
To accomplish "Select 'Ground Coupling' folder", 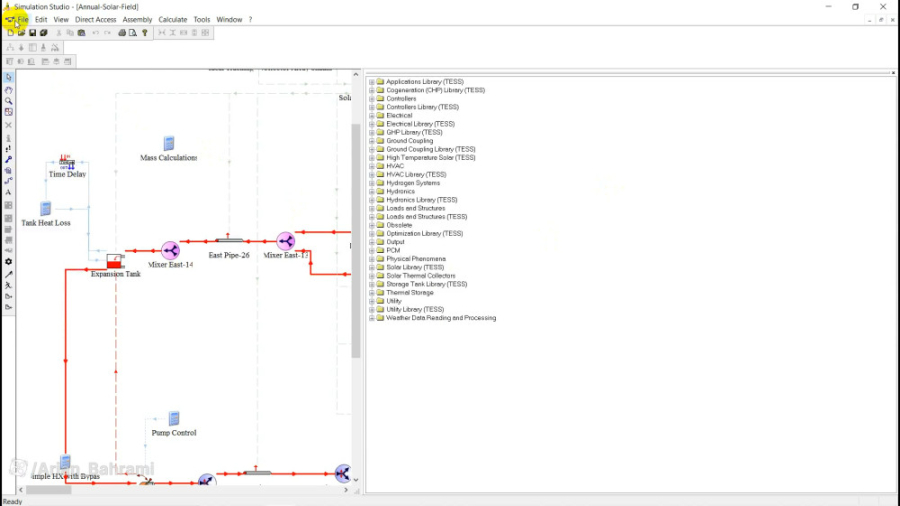I will pos(409,141).
